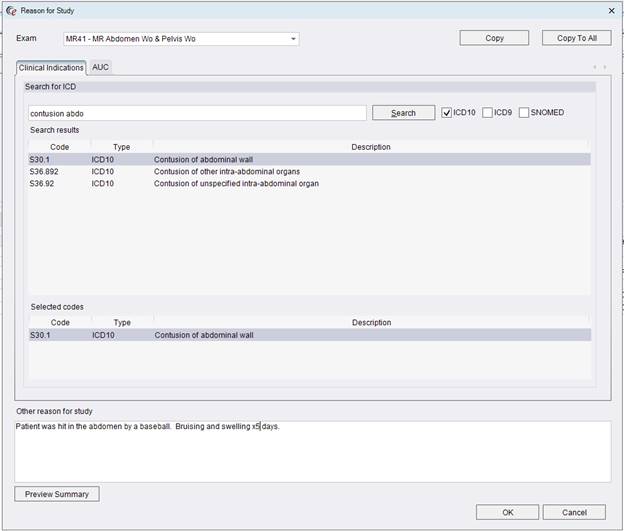Select S36.92 unspecified intra-abdominal organ result
The image size is (624, 531).
coord(236,184)
